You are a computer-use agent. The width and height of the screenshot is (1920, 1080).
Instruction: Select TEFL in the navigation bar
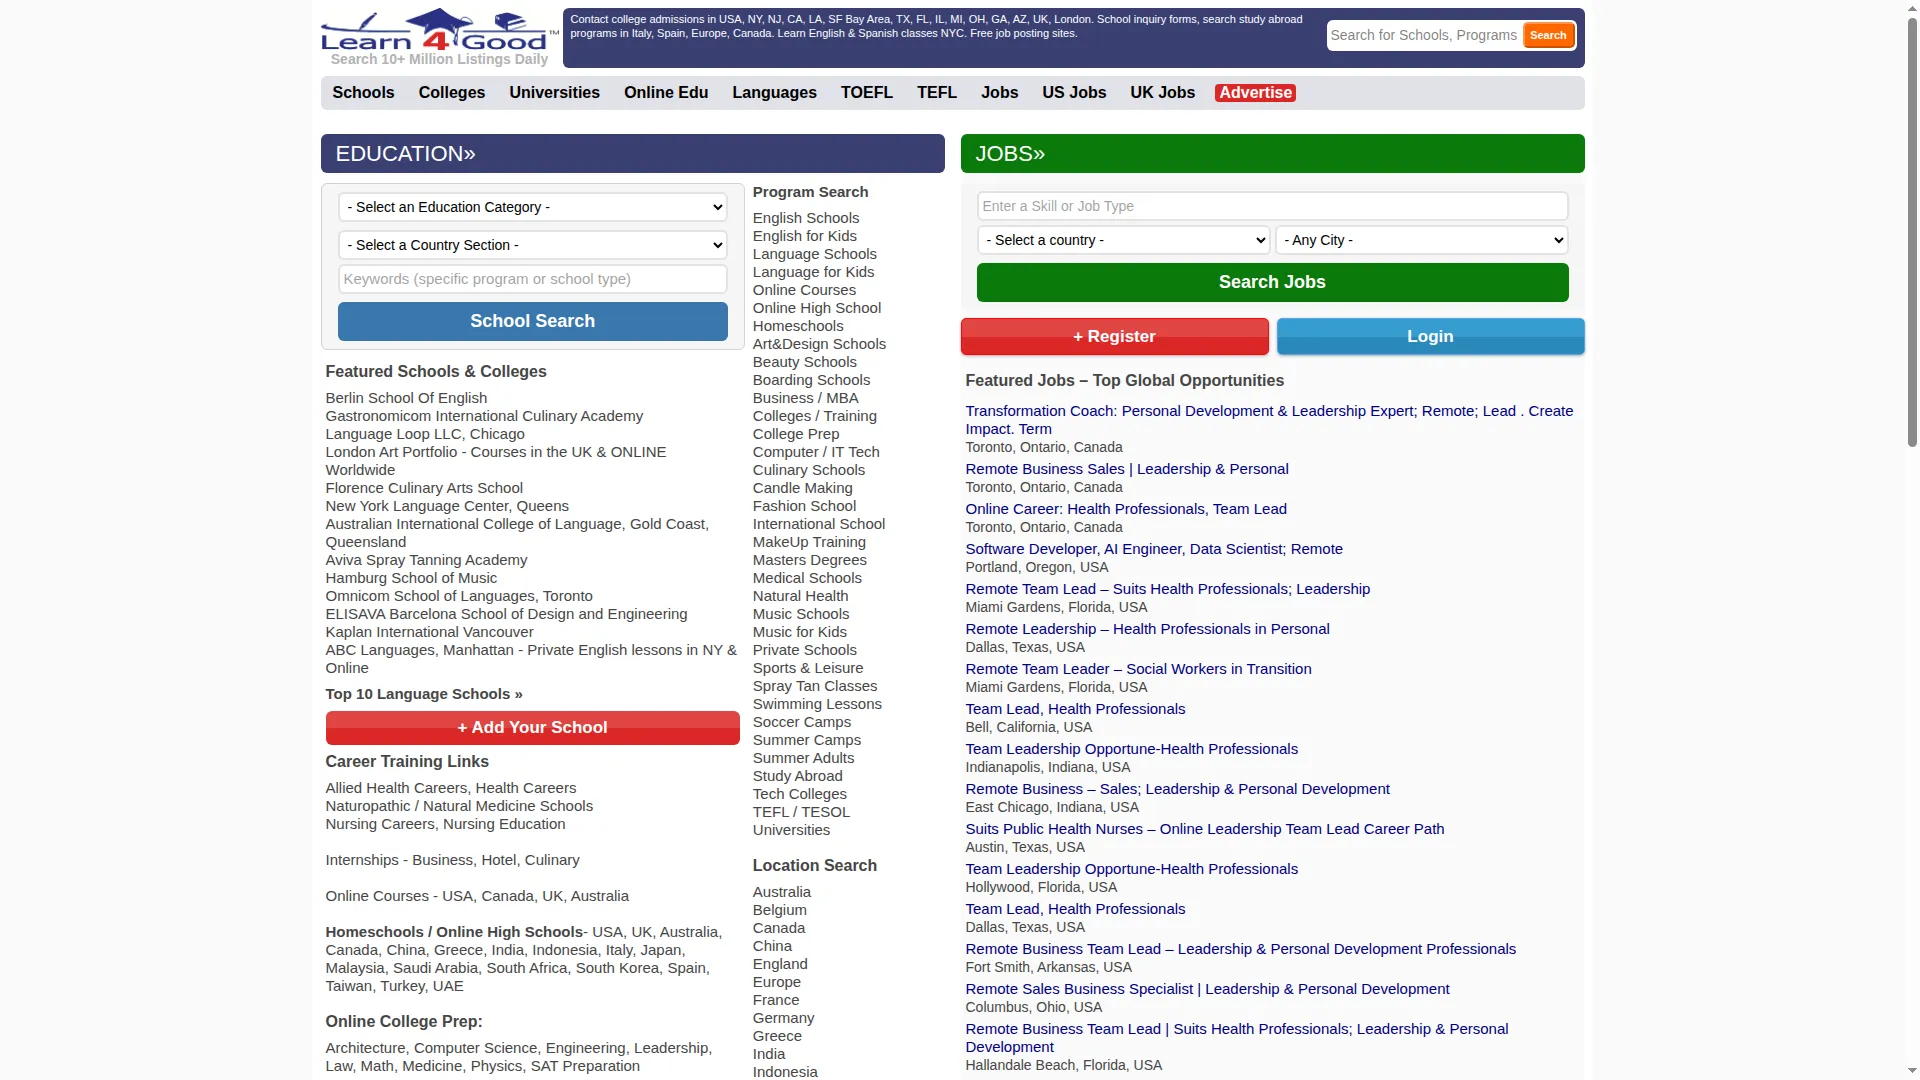point(937,92)
